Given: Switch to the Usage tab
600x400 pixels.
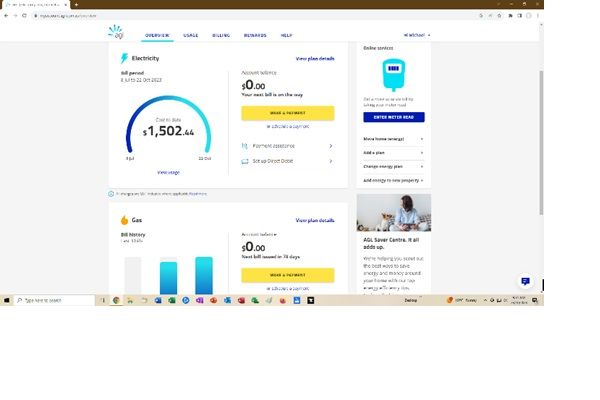Looking at the screenshot, I should point(190,35).
